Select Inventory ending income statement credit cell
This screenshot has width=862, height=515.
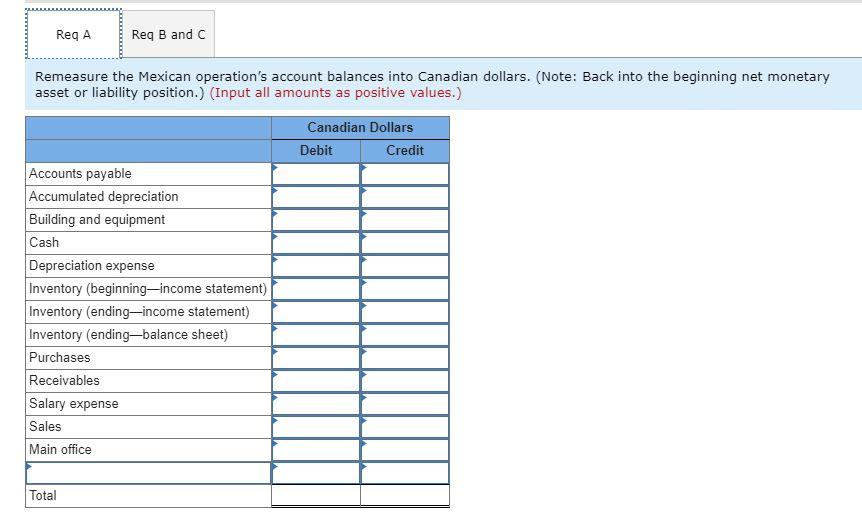click(x=405, y=312)
